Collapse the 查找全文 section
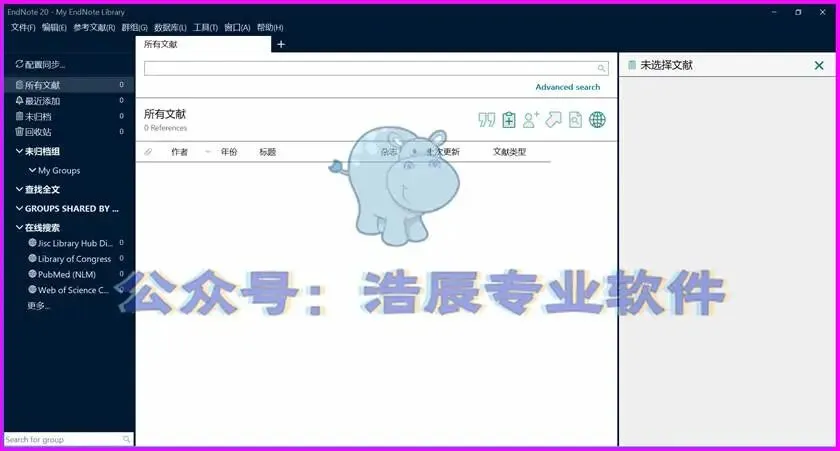The image size is (840, 451). pyautogui.click(x=19, y=190)
